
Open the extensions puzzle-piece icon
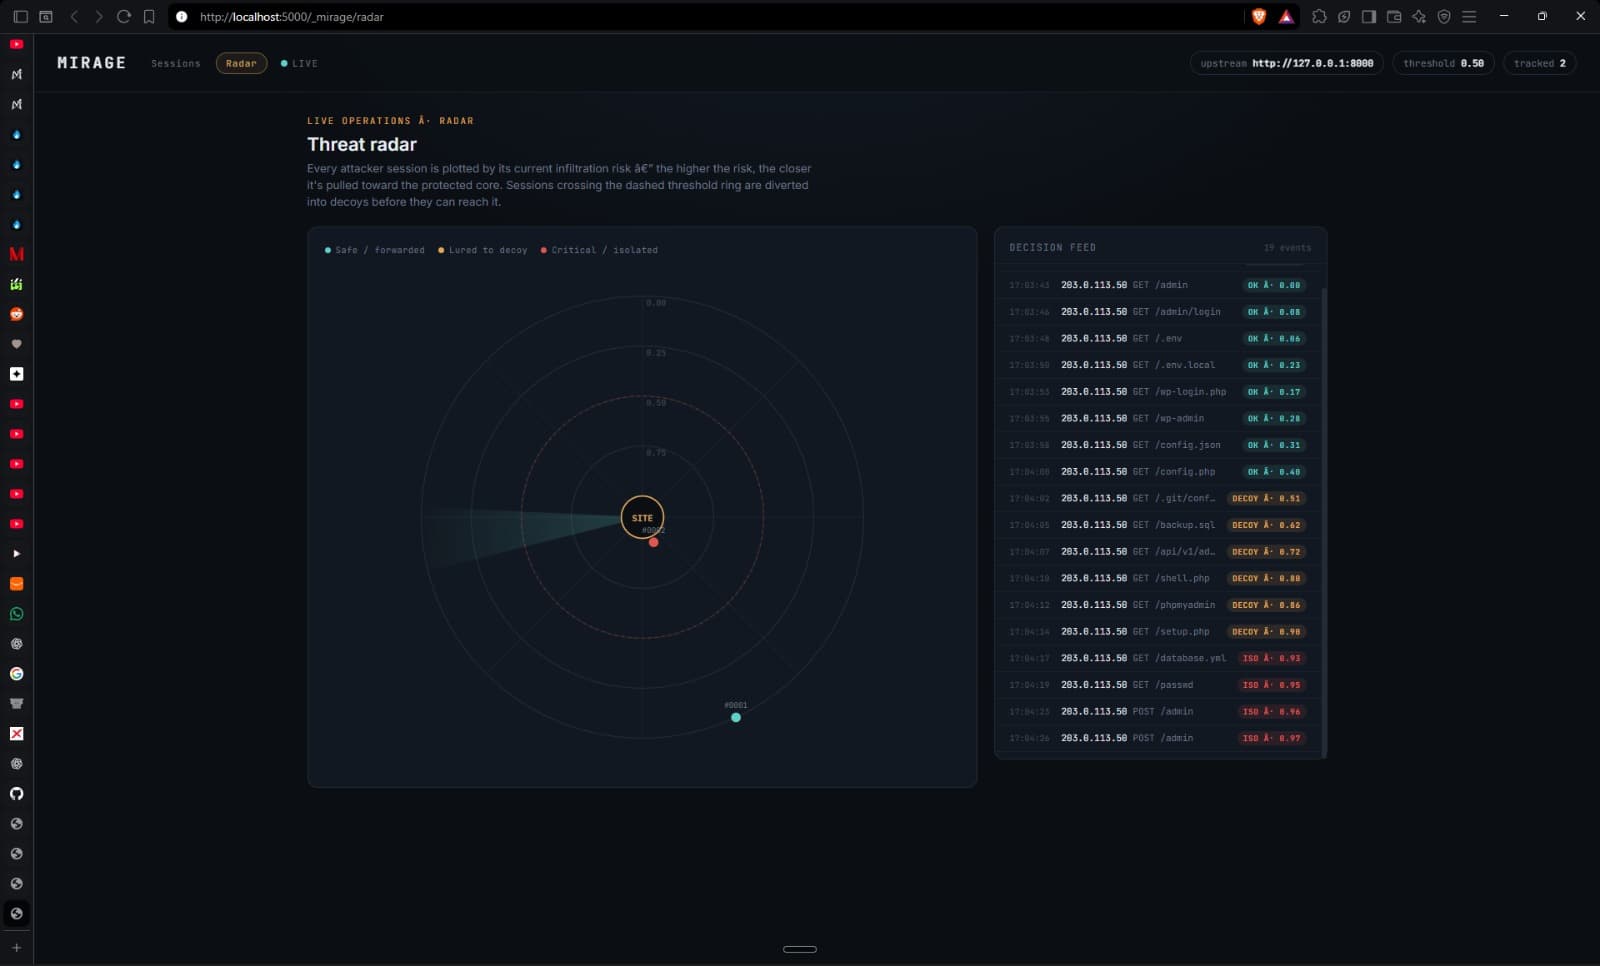(x=1319, y=16)
